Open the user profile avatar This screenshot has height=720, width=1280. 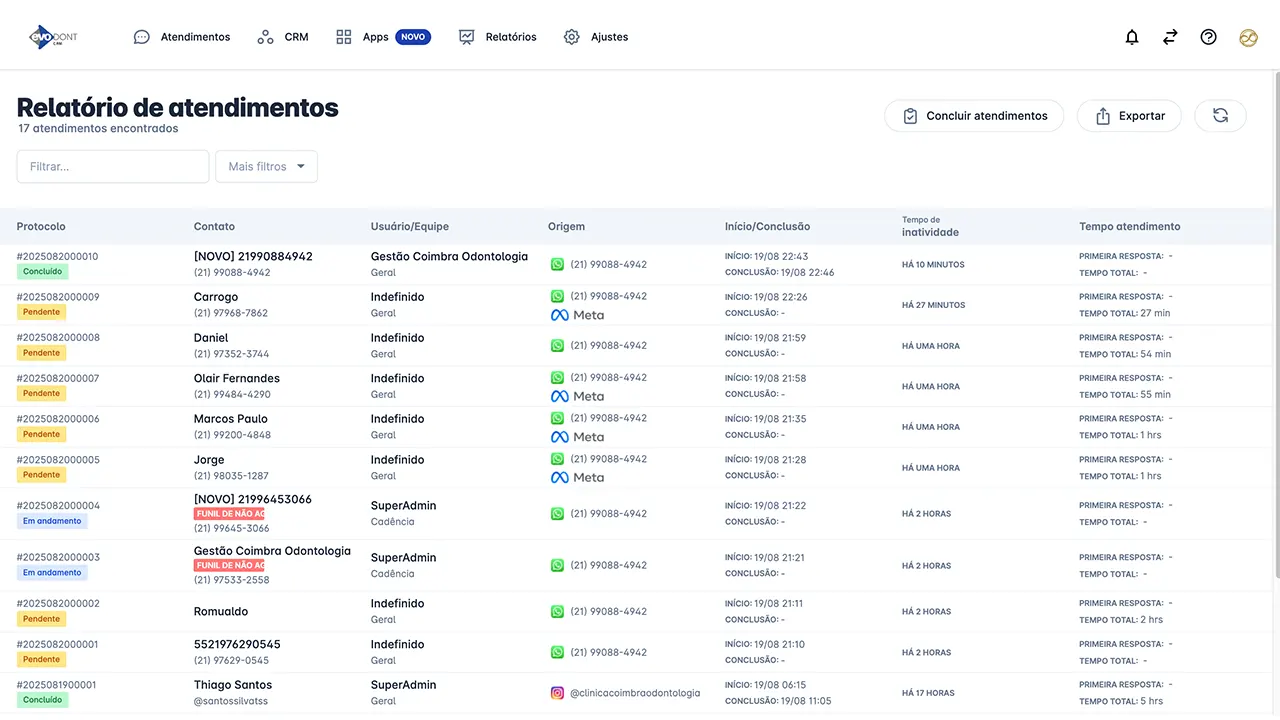point(1248,37)
